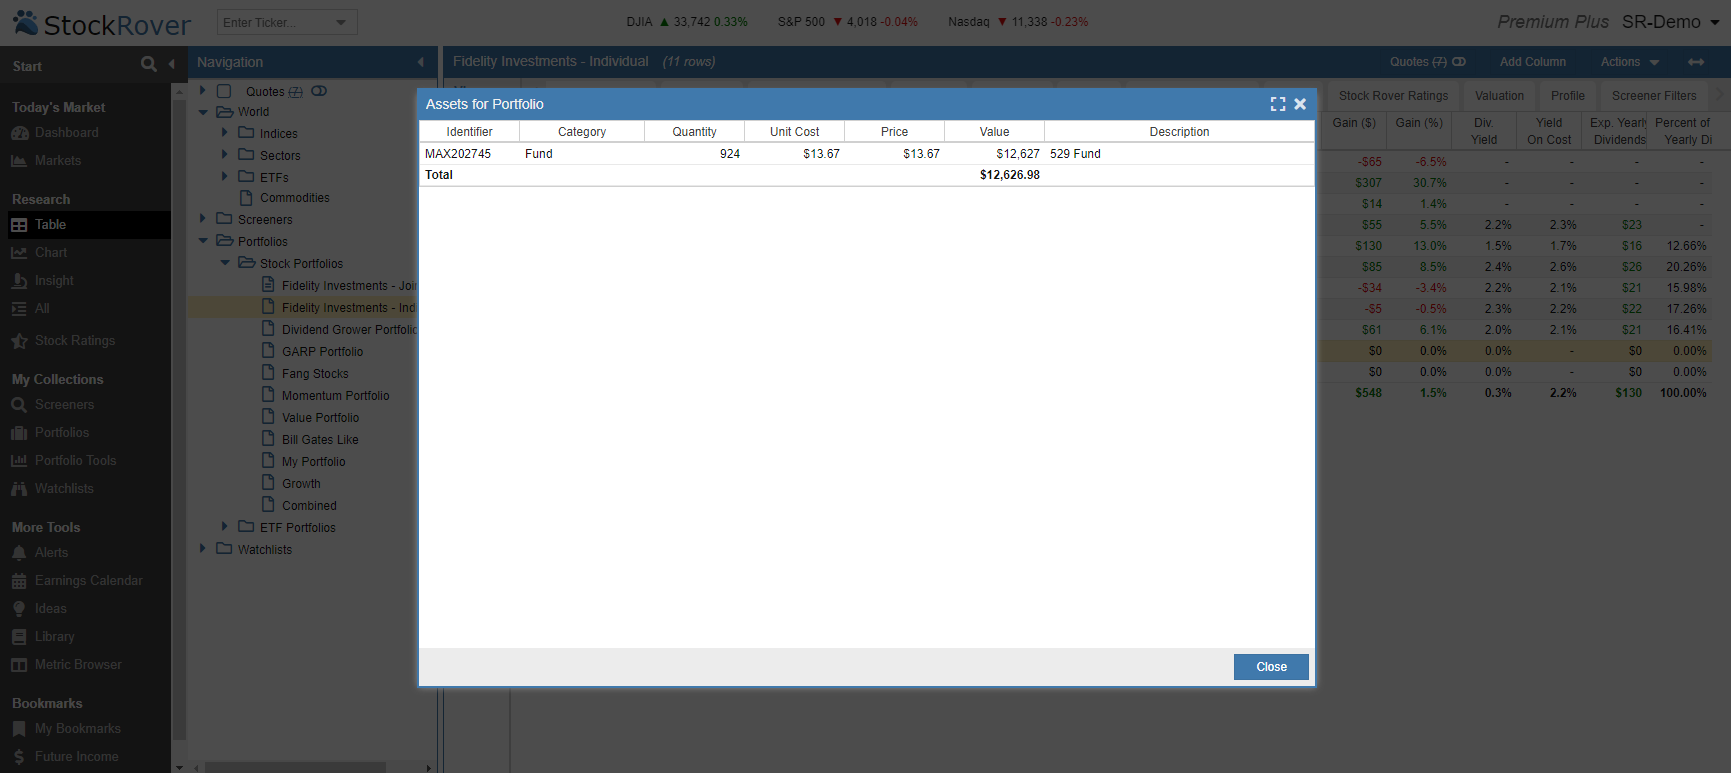Open the Enter Ticker dropdown
Viewport: 1731px width, 773px height.
[341, 22]
